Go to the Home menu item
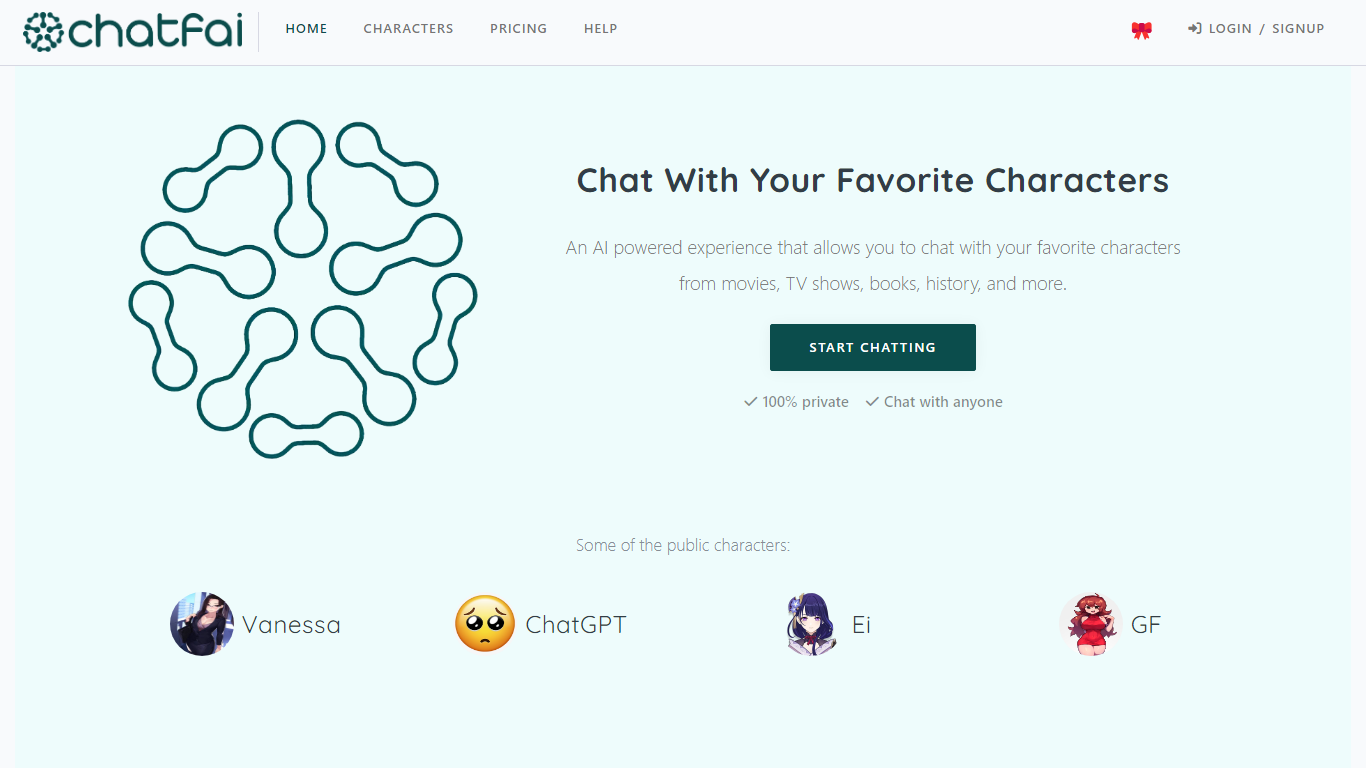 click(x=306, y=29)
